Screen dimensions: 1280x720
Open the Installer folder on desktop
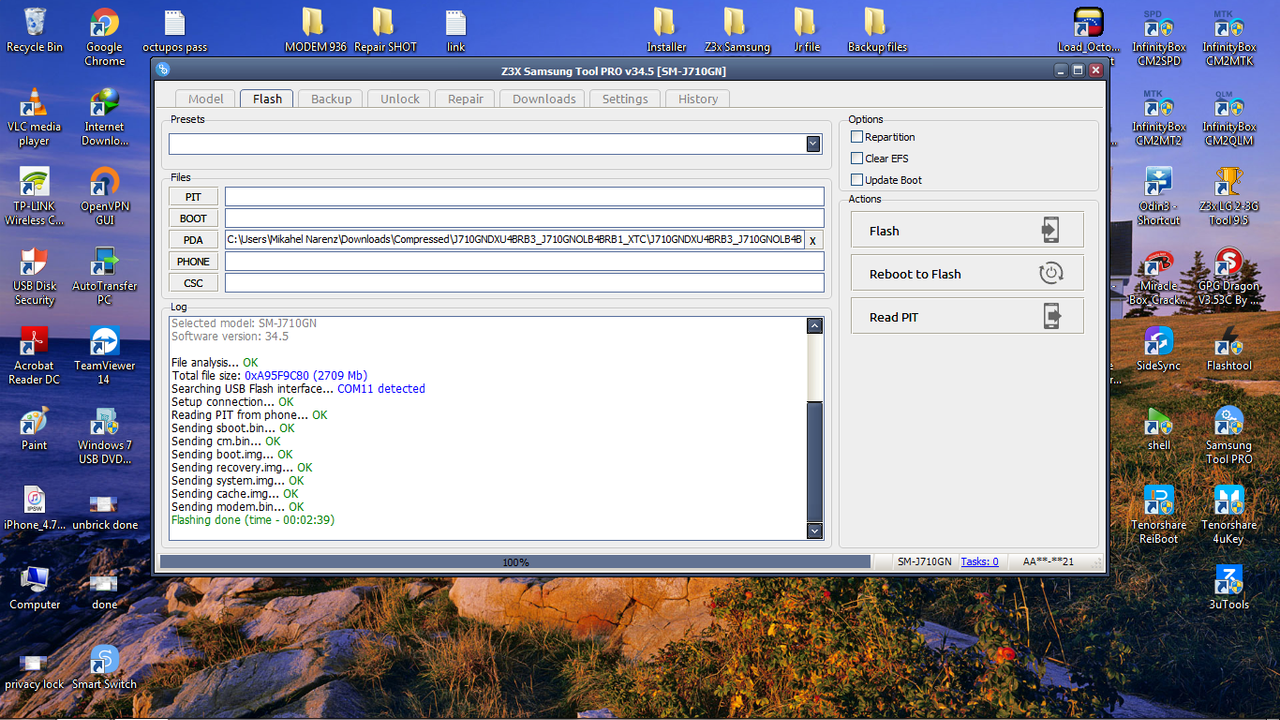(665, 30)
